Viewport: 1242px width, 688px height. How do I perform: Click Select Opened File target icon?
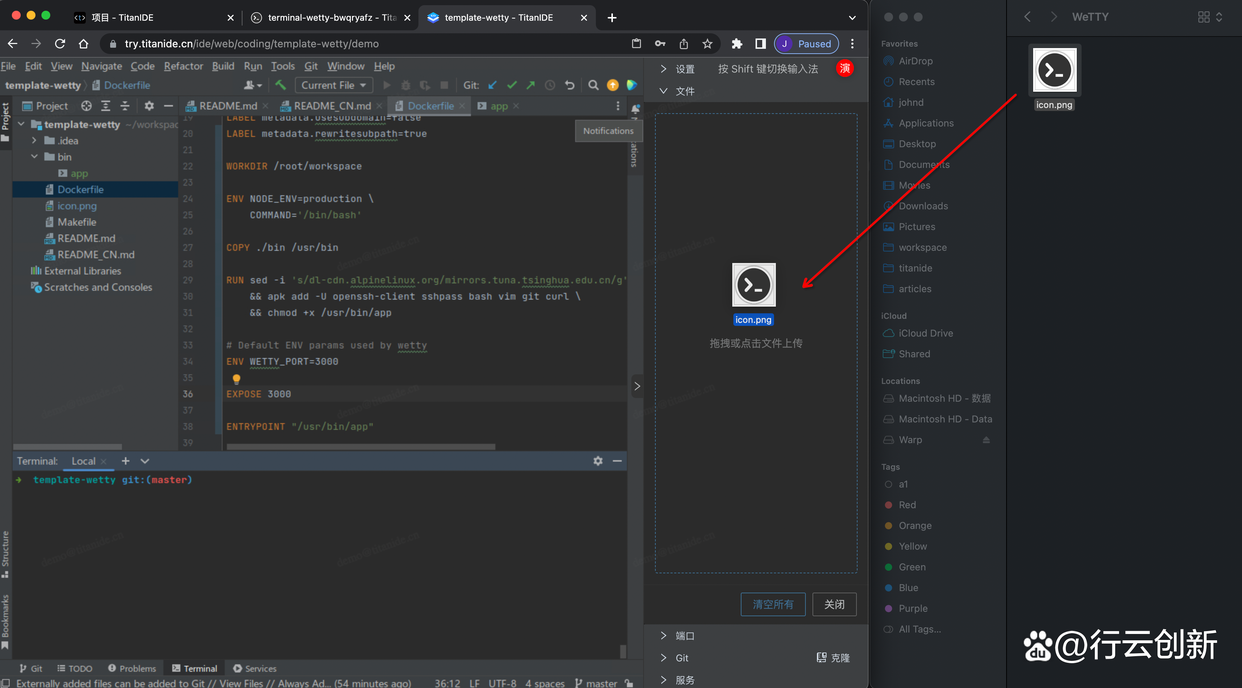click(x=86, y=106)
